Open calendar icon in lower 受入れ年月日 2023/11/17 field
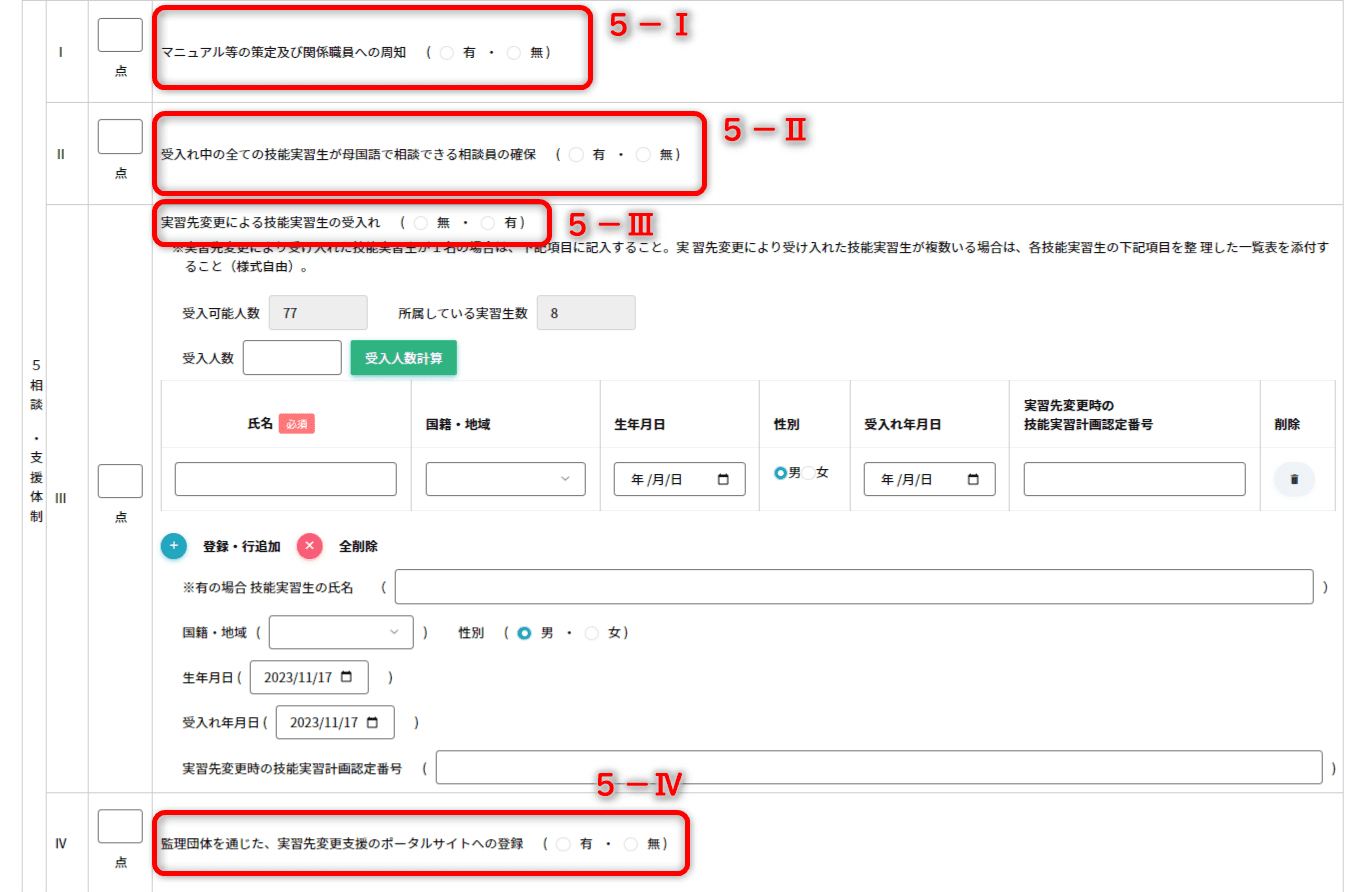The height and width of the screenshot is (892, 1369). [373, 722]
